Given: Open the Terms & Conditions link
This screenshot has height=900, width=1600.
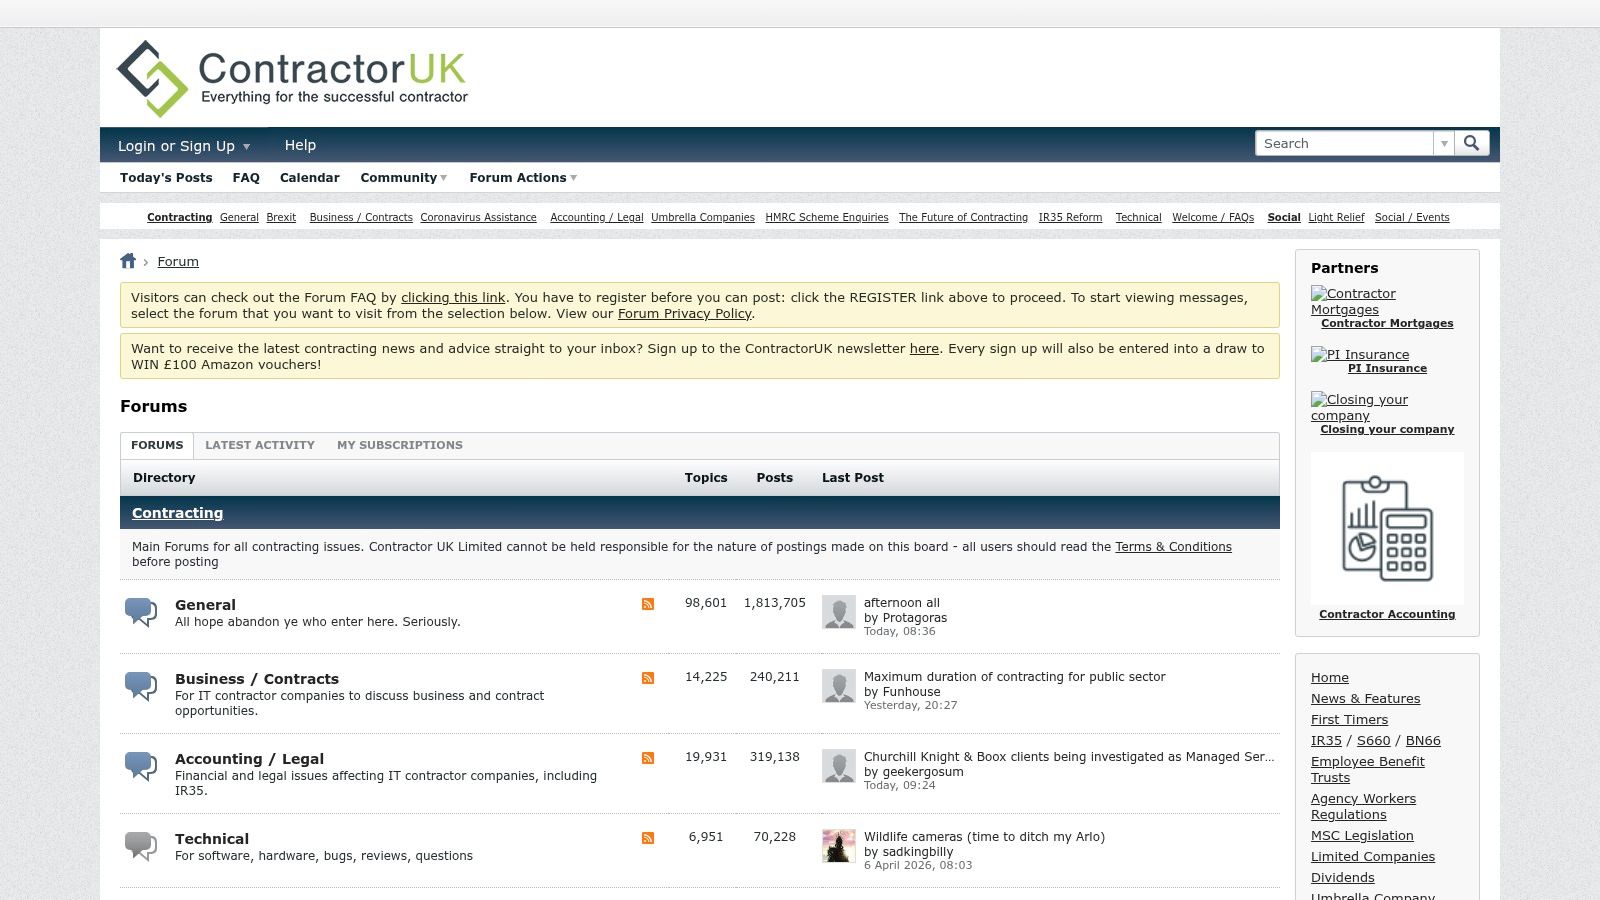Looking at the screenshot, I should pyautogui.click(x=1173, y=547).
